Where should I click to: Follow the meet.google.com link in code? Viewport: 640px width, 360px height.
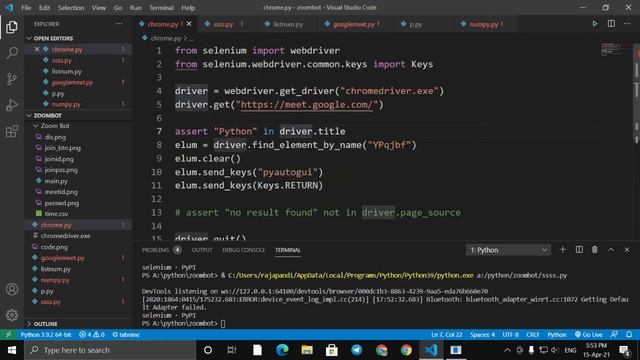tap(307, 104)
